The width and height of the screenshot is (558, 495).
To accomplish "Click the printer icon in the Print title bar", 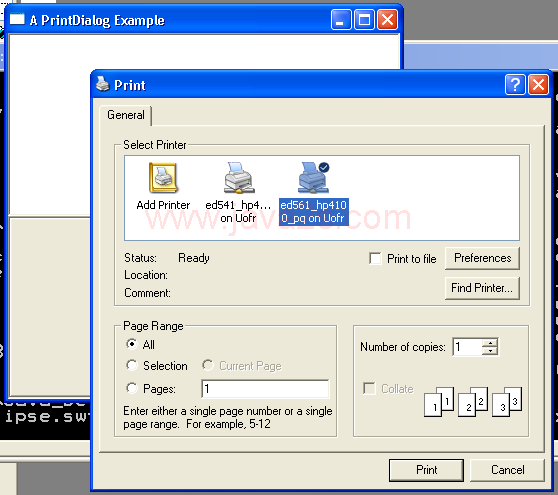I will tap(102, 84).
